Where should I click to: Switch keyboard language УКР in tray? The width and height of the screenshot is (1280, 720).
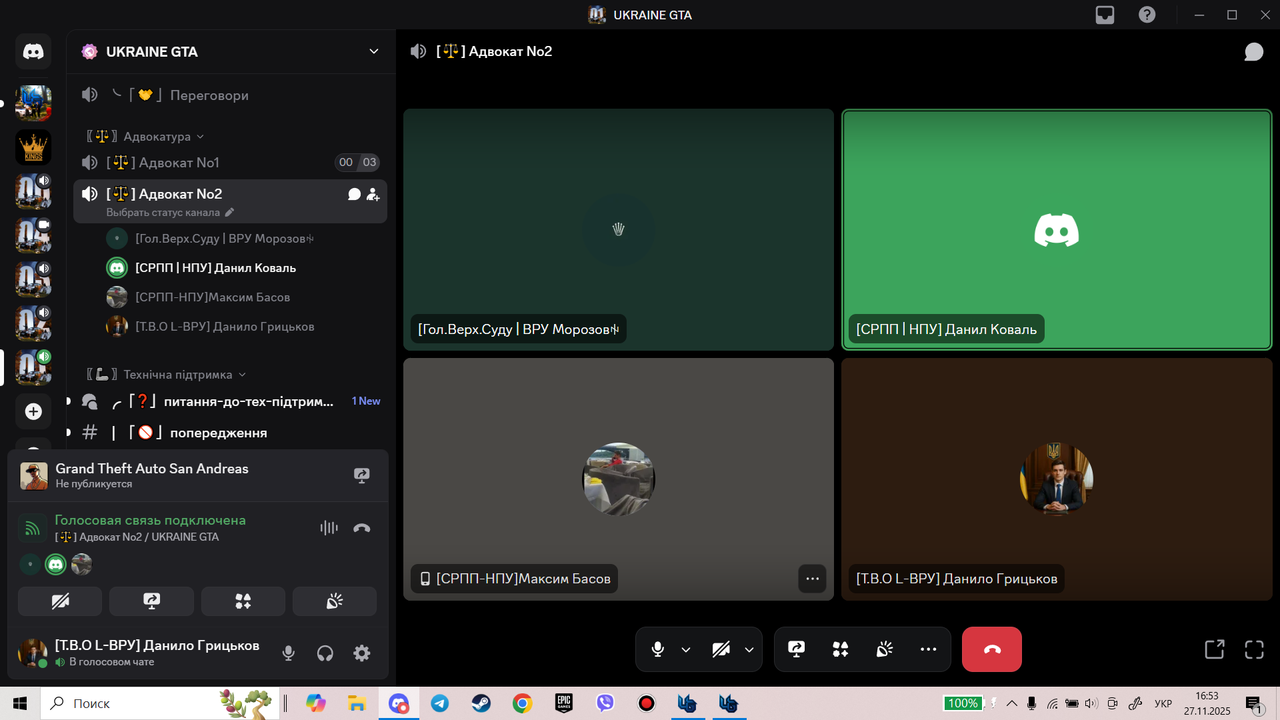[1164, 703]
